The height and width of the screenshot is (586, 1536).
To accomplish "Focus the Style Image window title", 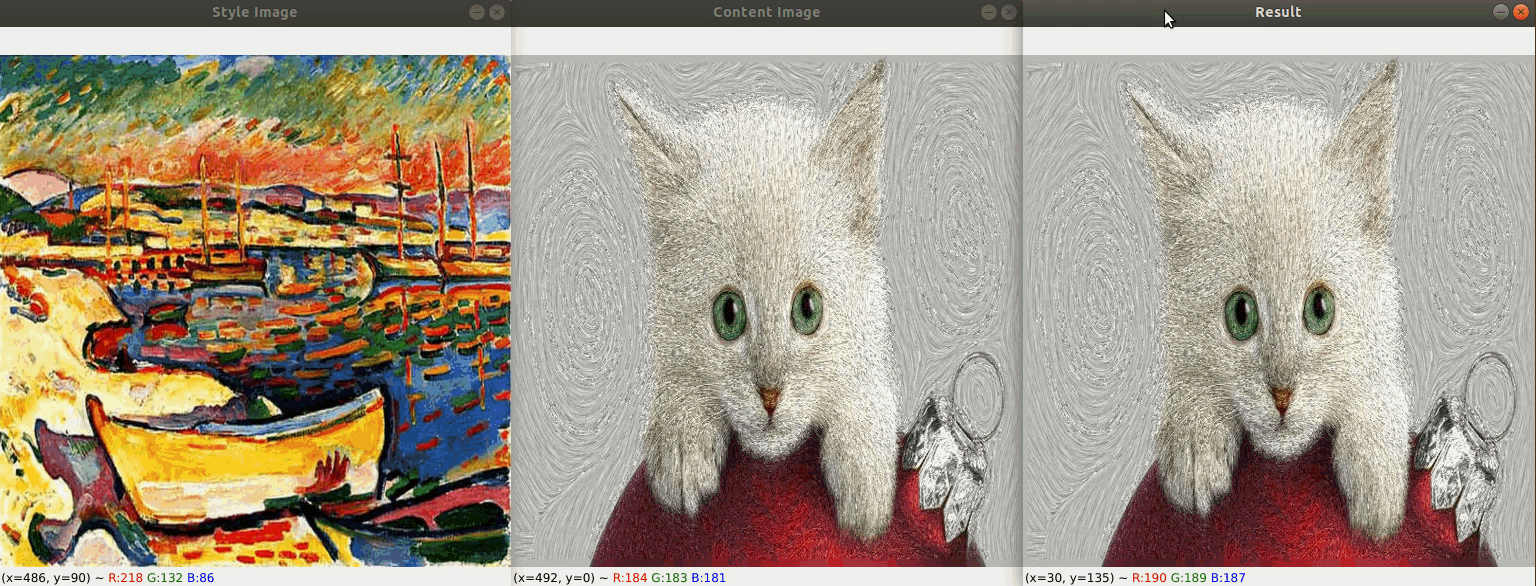I will 254,12.
